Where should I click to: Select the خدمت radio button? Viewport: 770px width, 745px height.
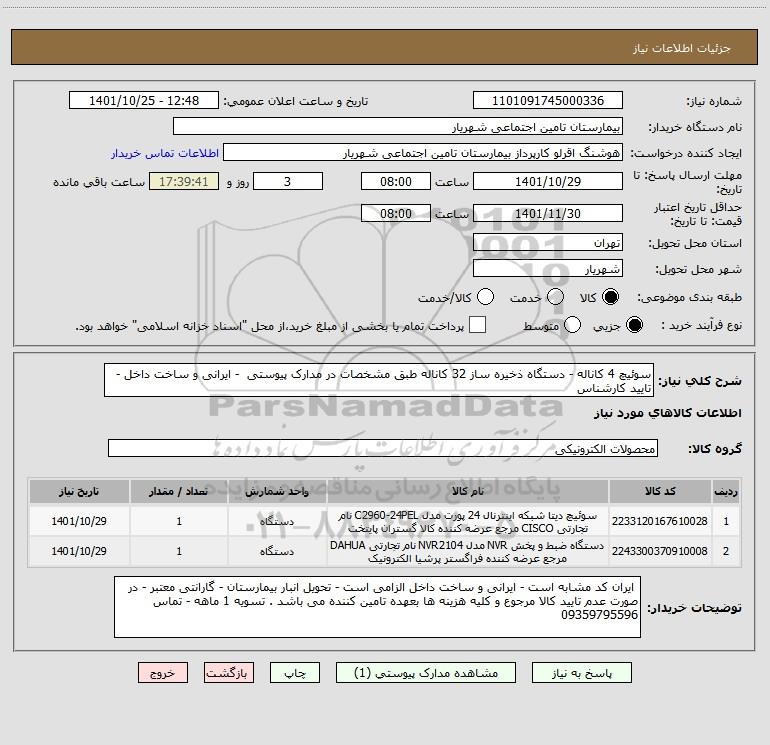tap(555, 297)
